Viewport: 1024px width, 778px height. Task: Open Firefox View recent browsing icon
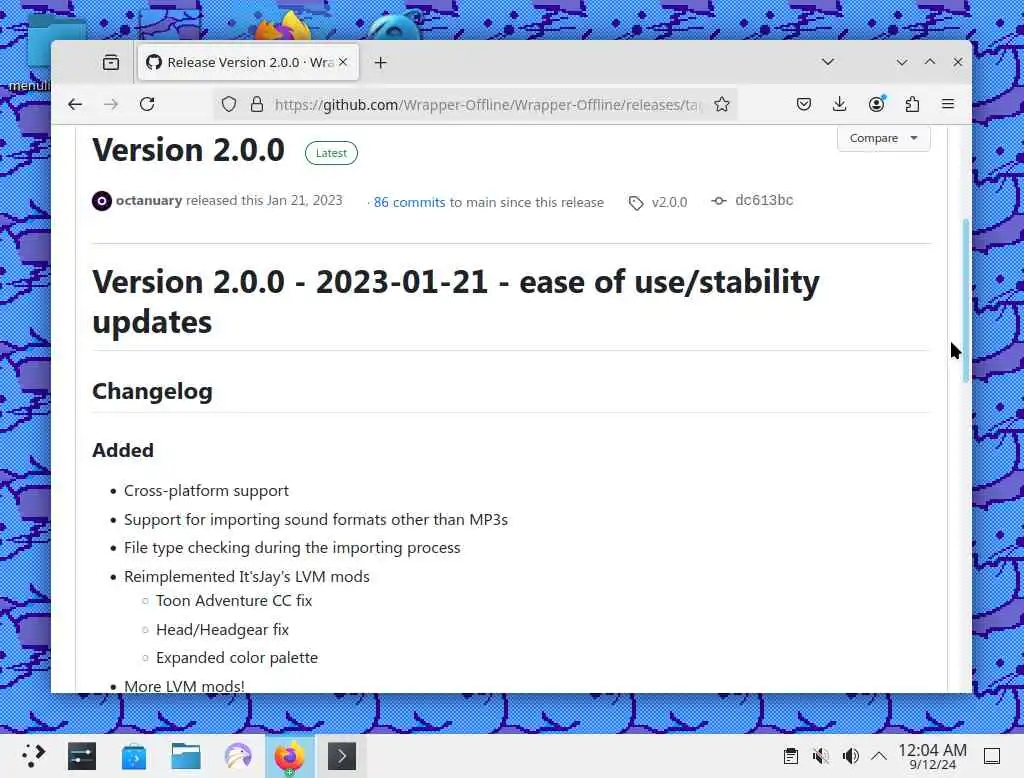pyautogui.click(x=111, y=62)
